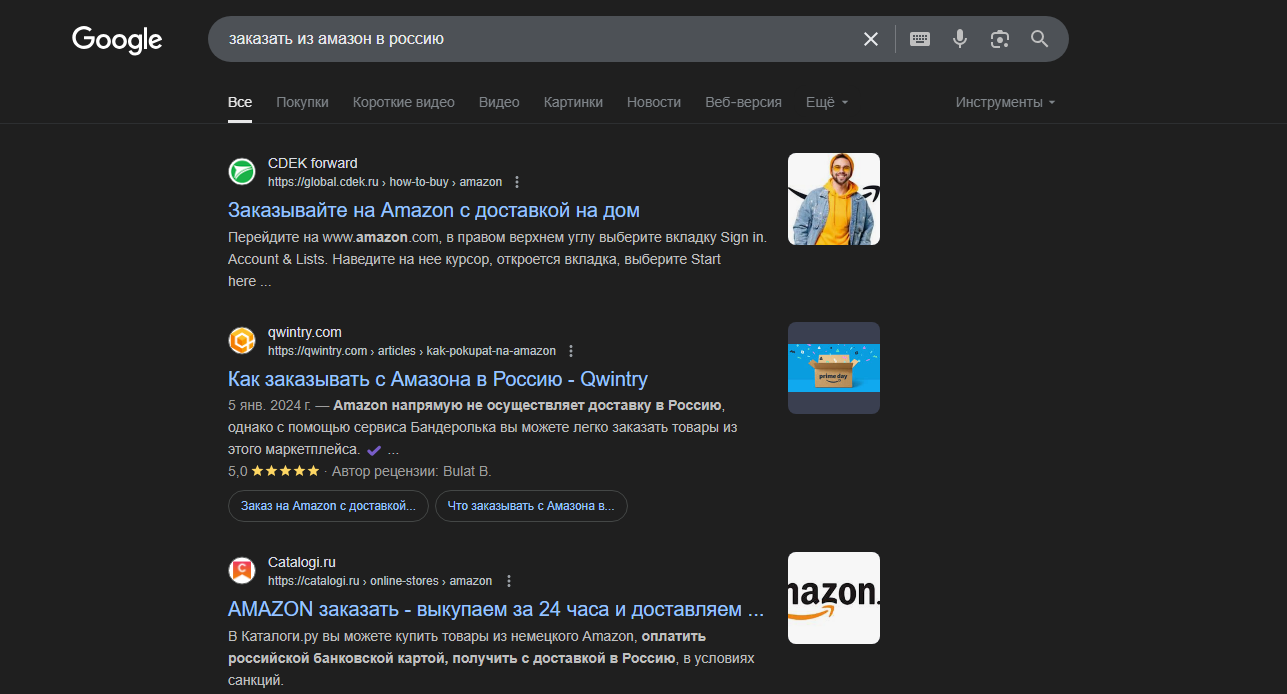Expand the Ещё dropdown menu

click(827, 102)
